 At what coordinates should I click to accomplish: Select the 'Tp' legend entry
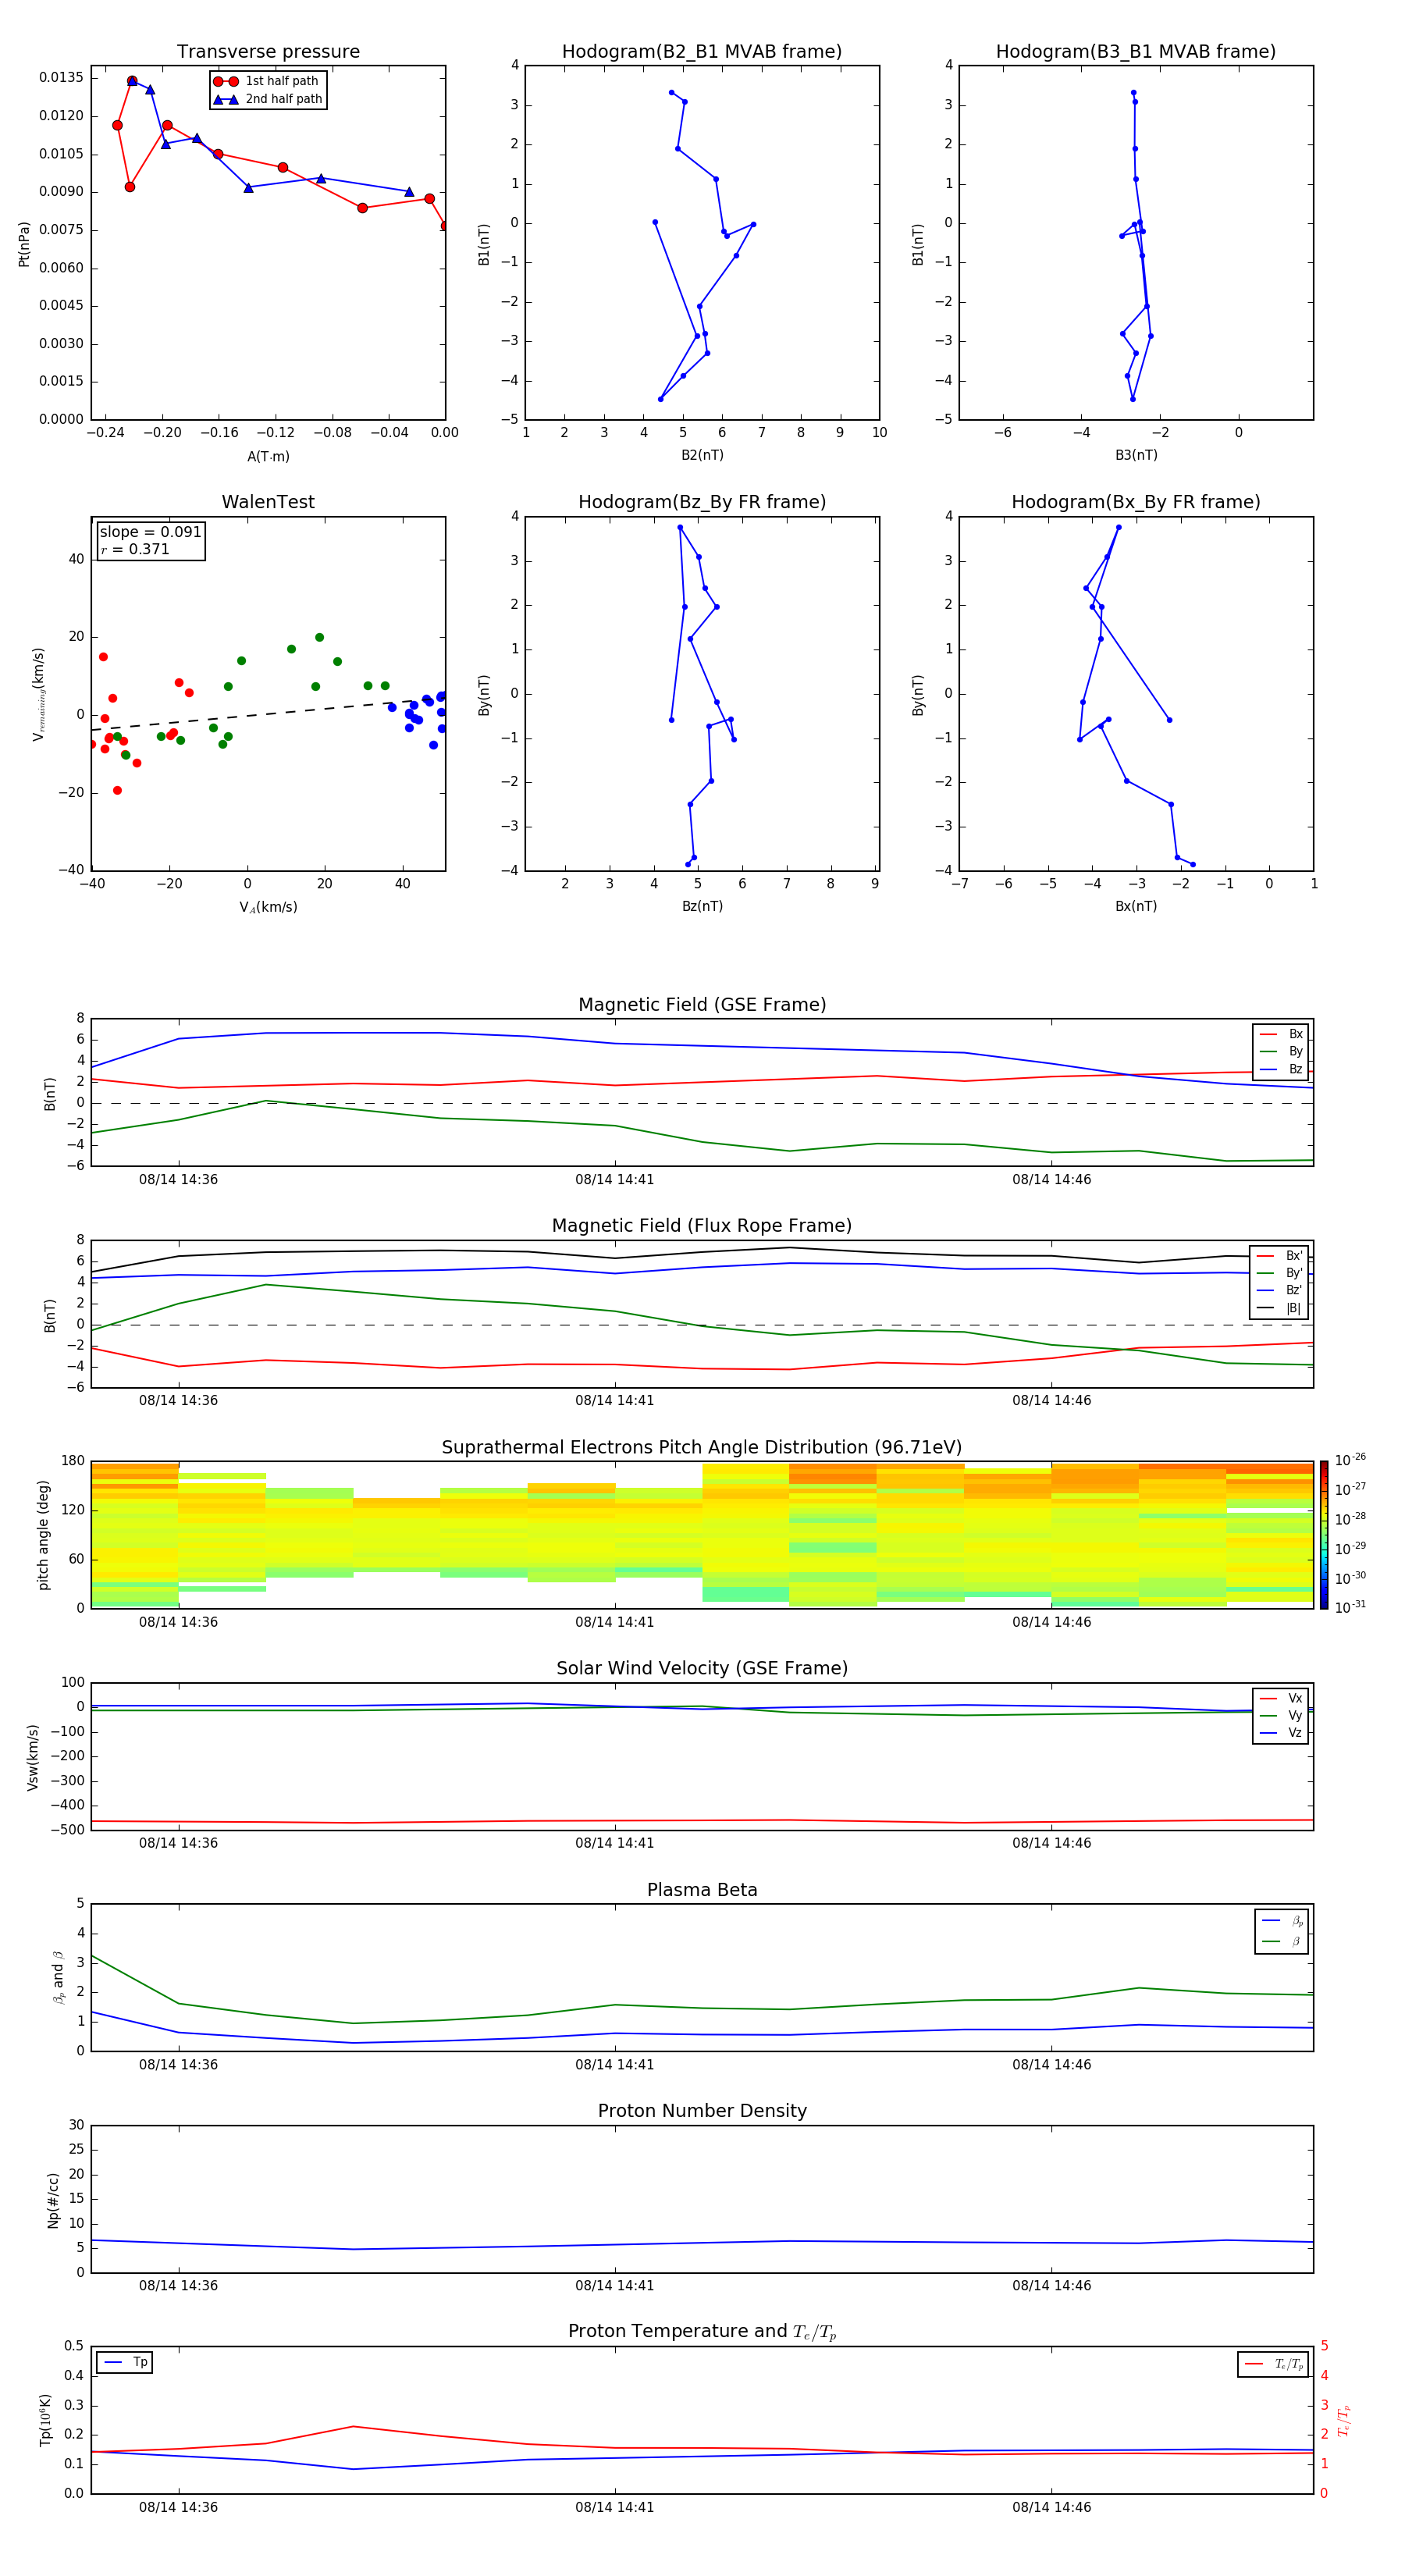125,2362
